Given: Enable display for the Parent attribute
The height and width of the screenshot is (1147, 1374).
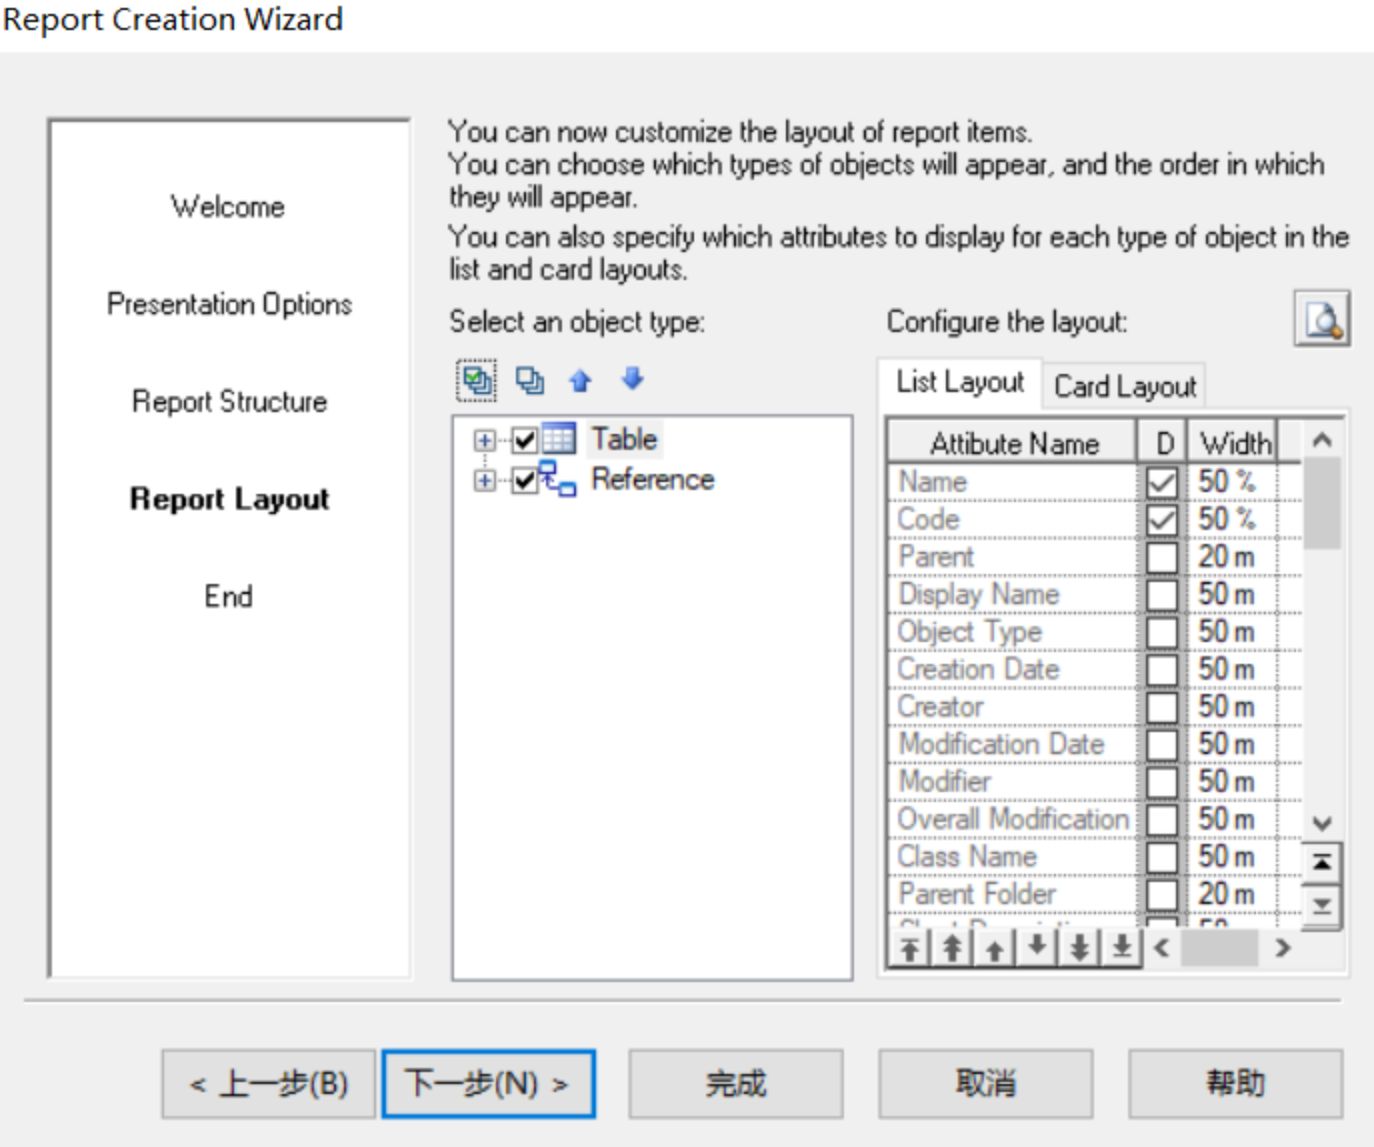Looking at the screenshot, I should tap(1161, 556).
